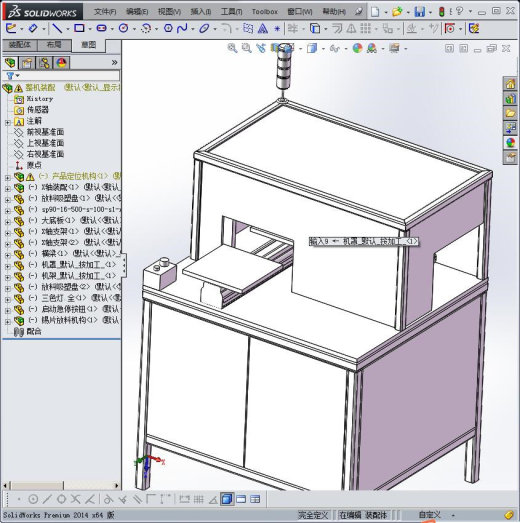
Task: Select the 前视基准面 plane item
Action: (x=45, y=132)
